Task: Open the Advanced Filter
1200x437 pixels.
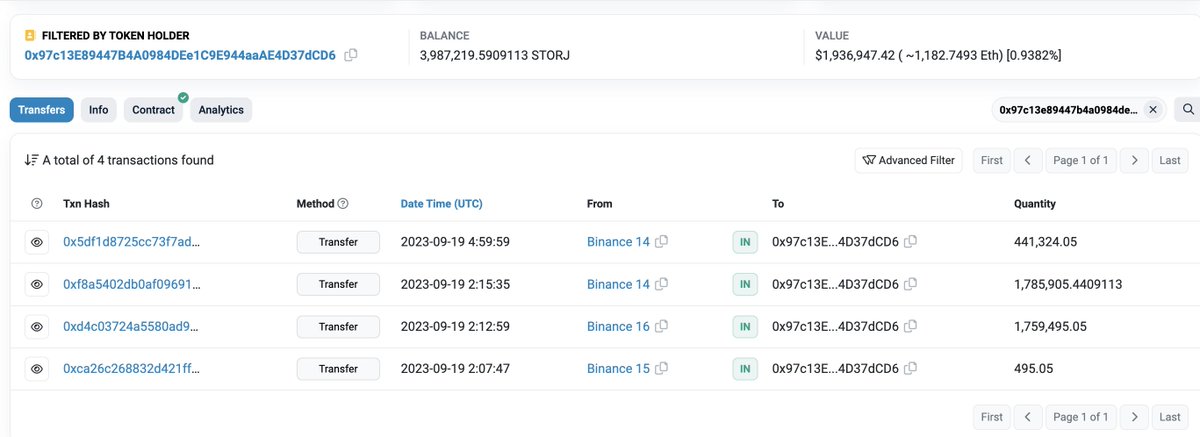Action: (909, 160)
